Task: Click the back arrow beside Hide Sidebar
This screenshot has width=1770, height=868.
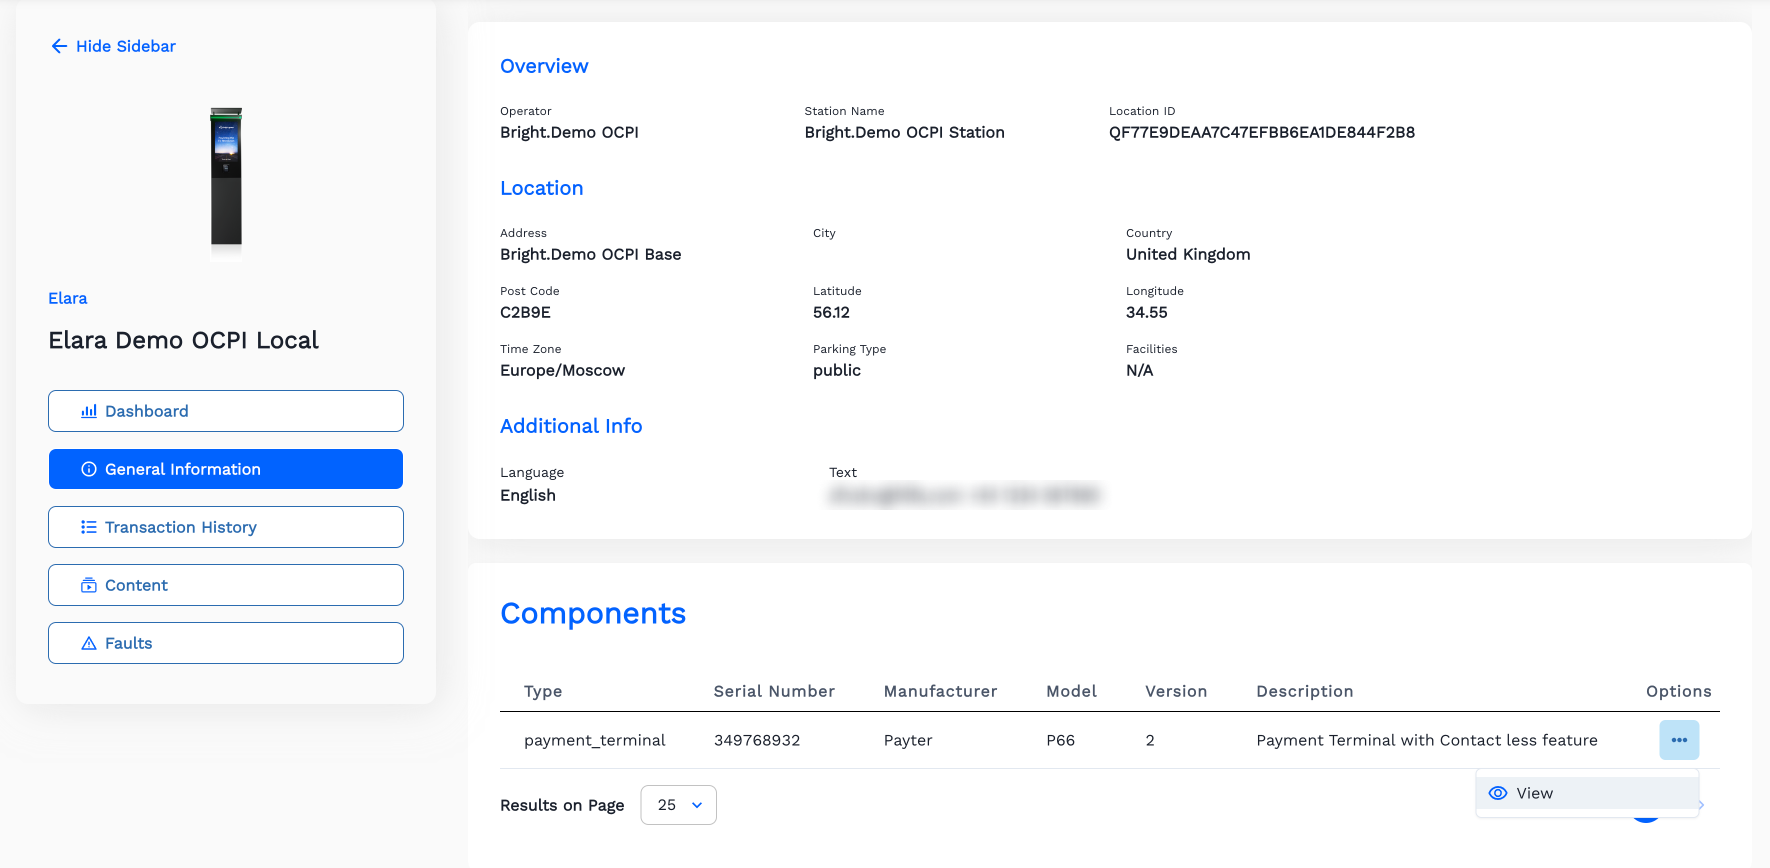Action: (59, 46)
